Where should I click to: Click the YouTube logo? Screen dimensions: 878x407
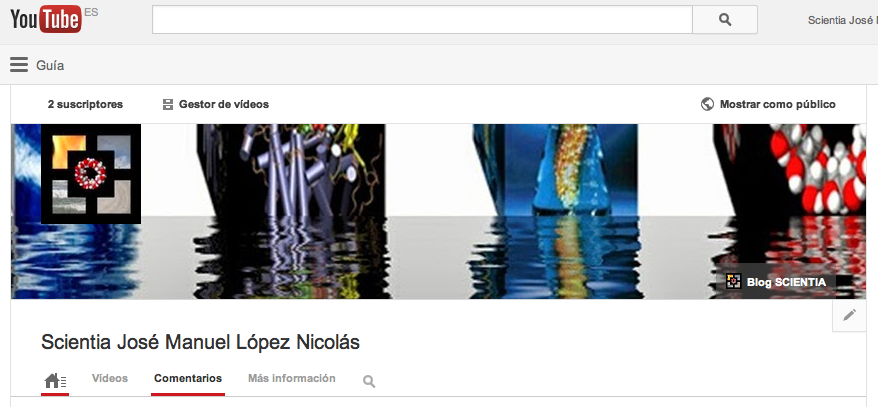pos(45,20)
